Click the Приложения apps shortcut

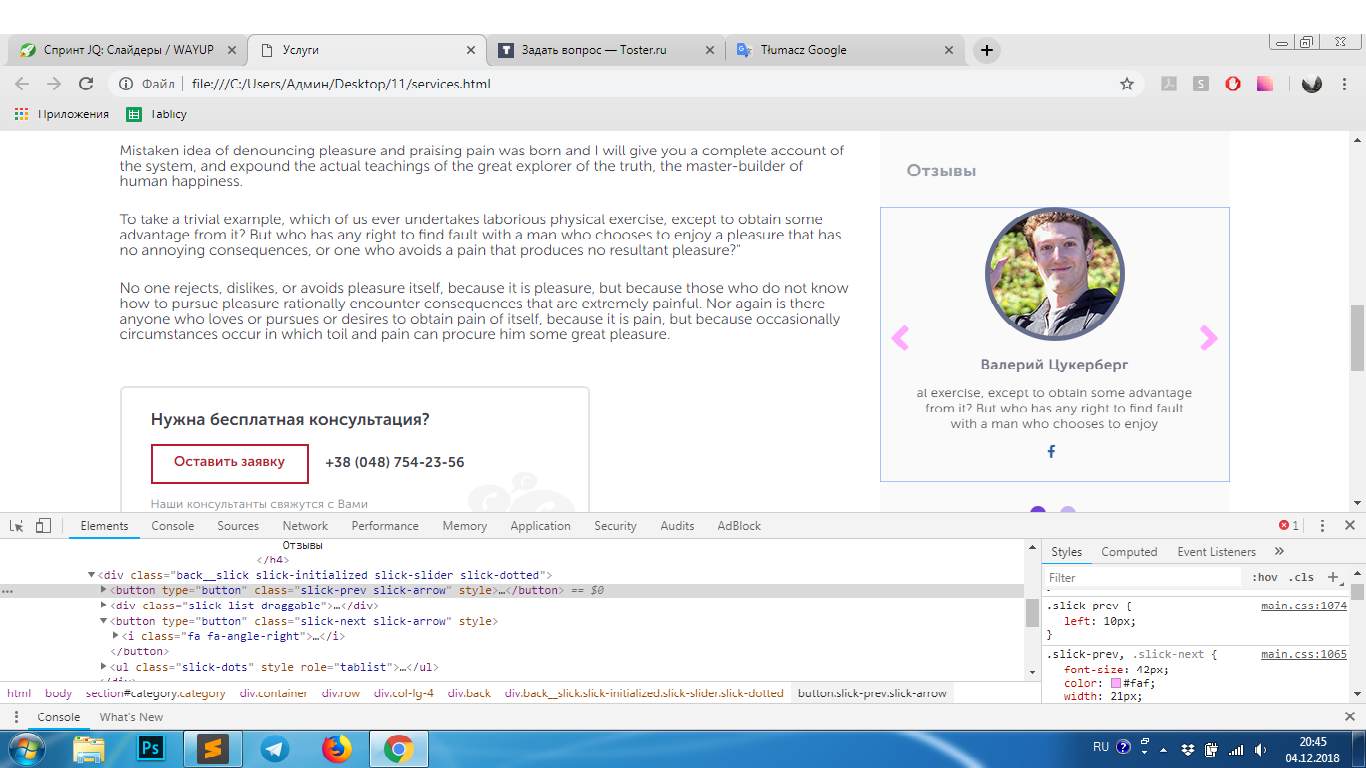pos(62,114)
